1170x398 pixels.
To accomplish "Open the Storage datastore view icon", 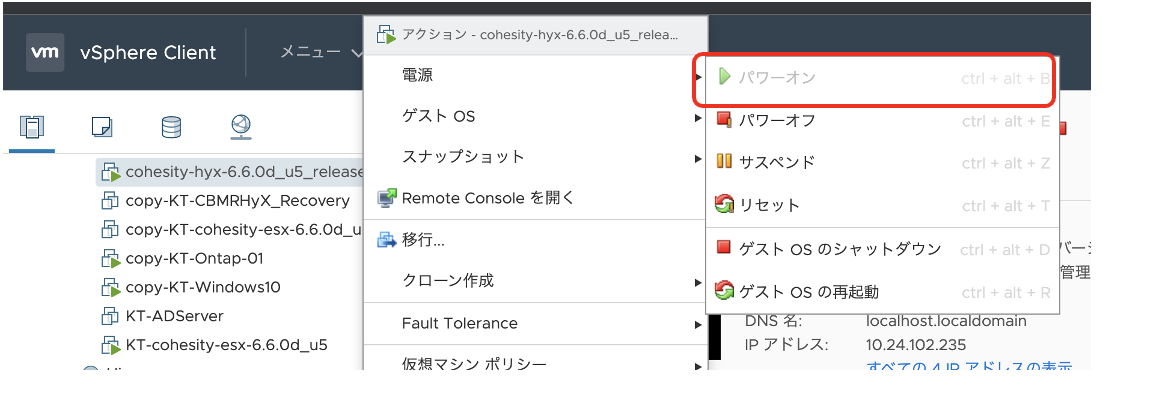I will coord(172,127).
